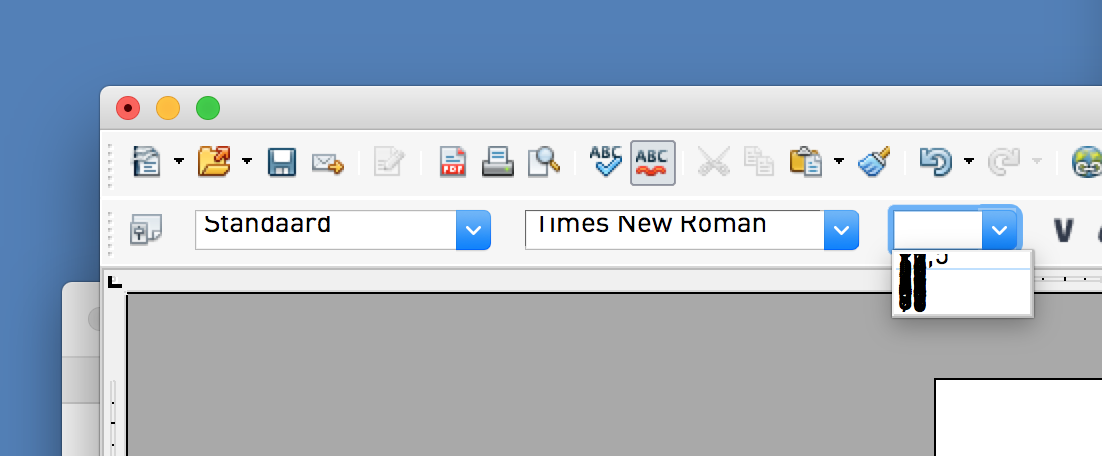1102x456 pixels.
Task: Select the Clone Formatting paintbrush
Action: (x=874, y=161)
